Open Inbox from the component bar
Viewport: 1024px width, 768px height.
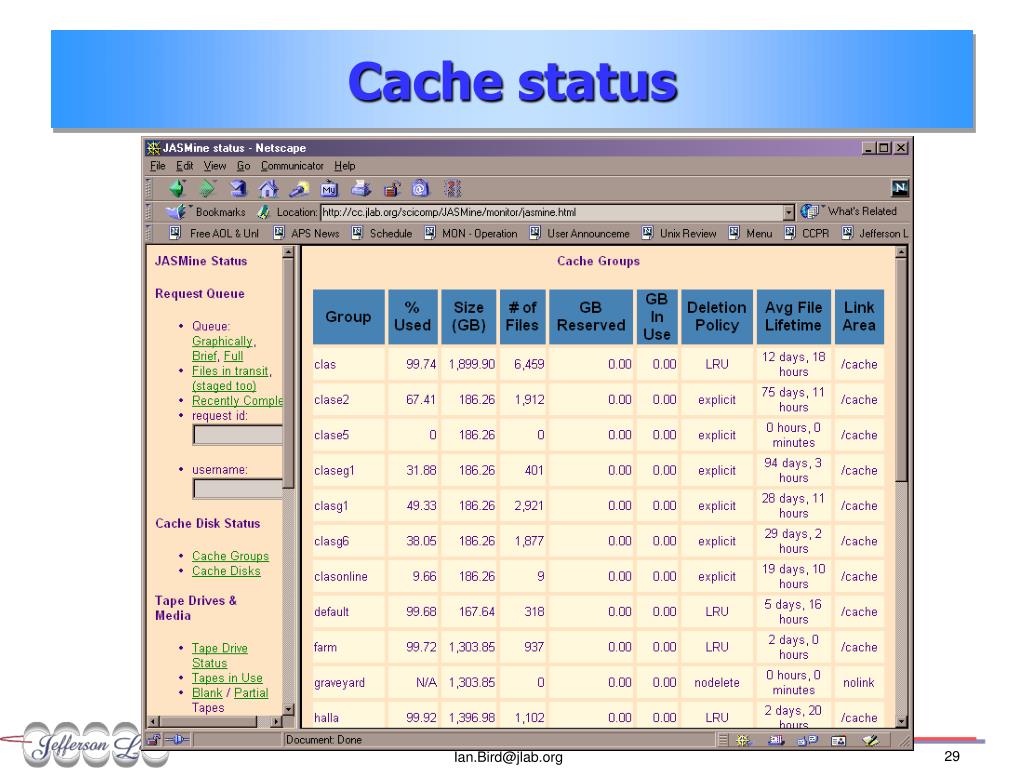click(775, 740)
